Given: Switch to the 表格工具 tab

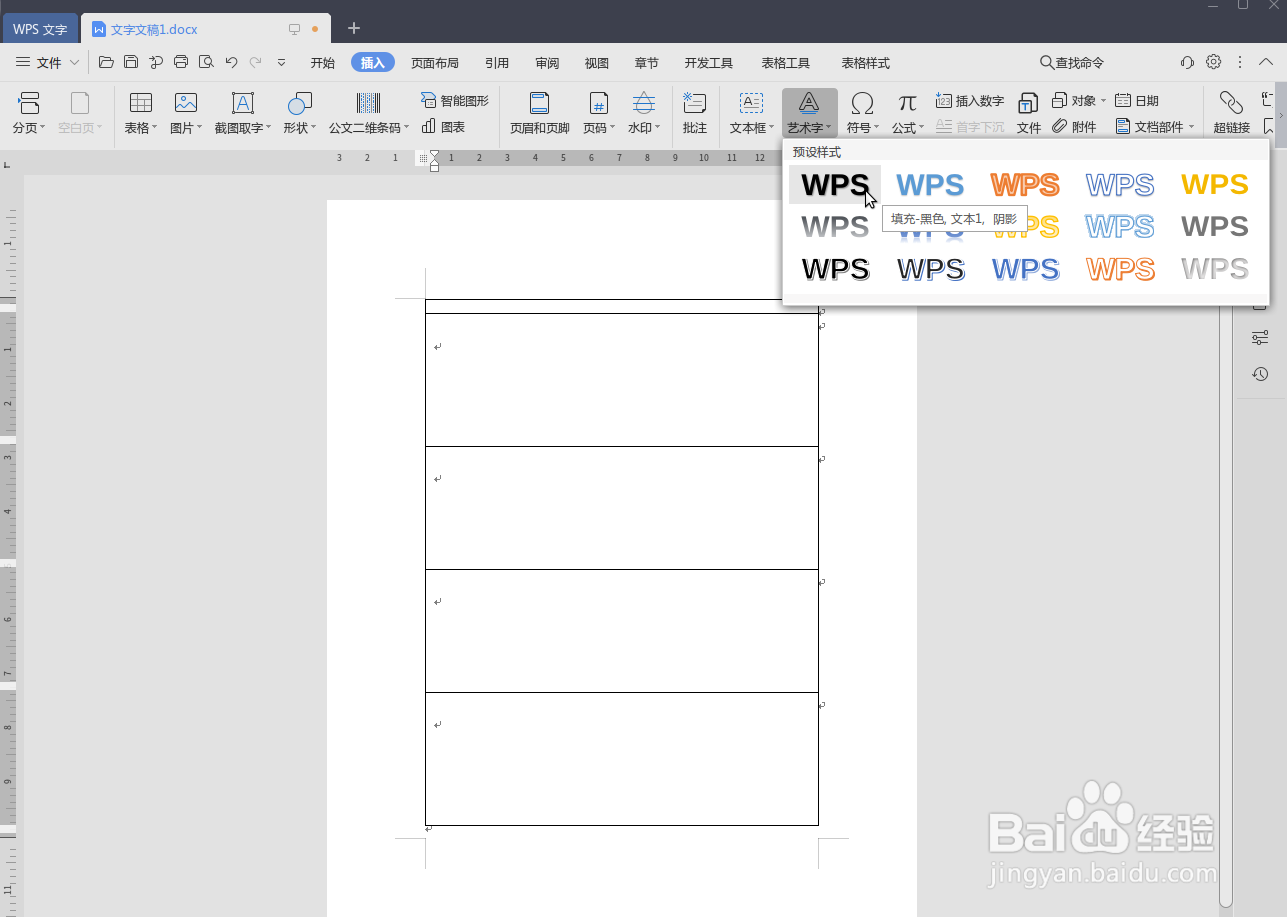Looking at the screenshot, I should coord(786,63).
